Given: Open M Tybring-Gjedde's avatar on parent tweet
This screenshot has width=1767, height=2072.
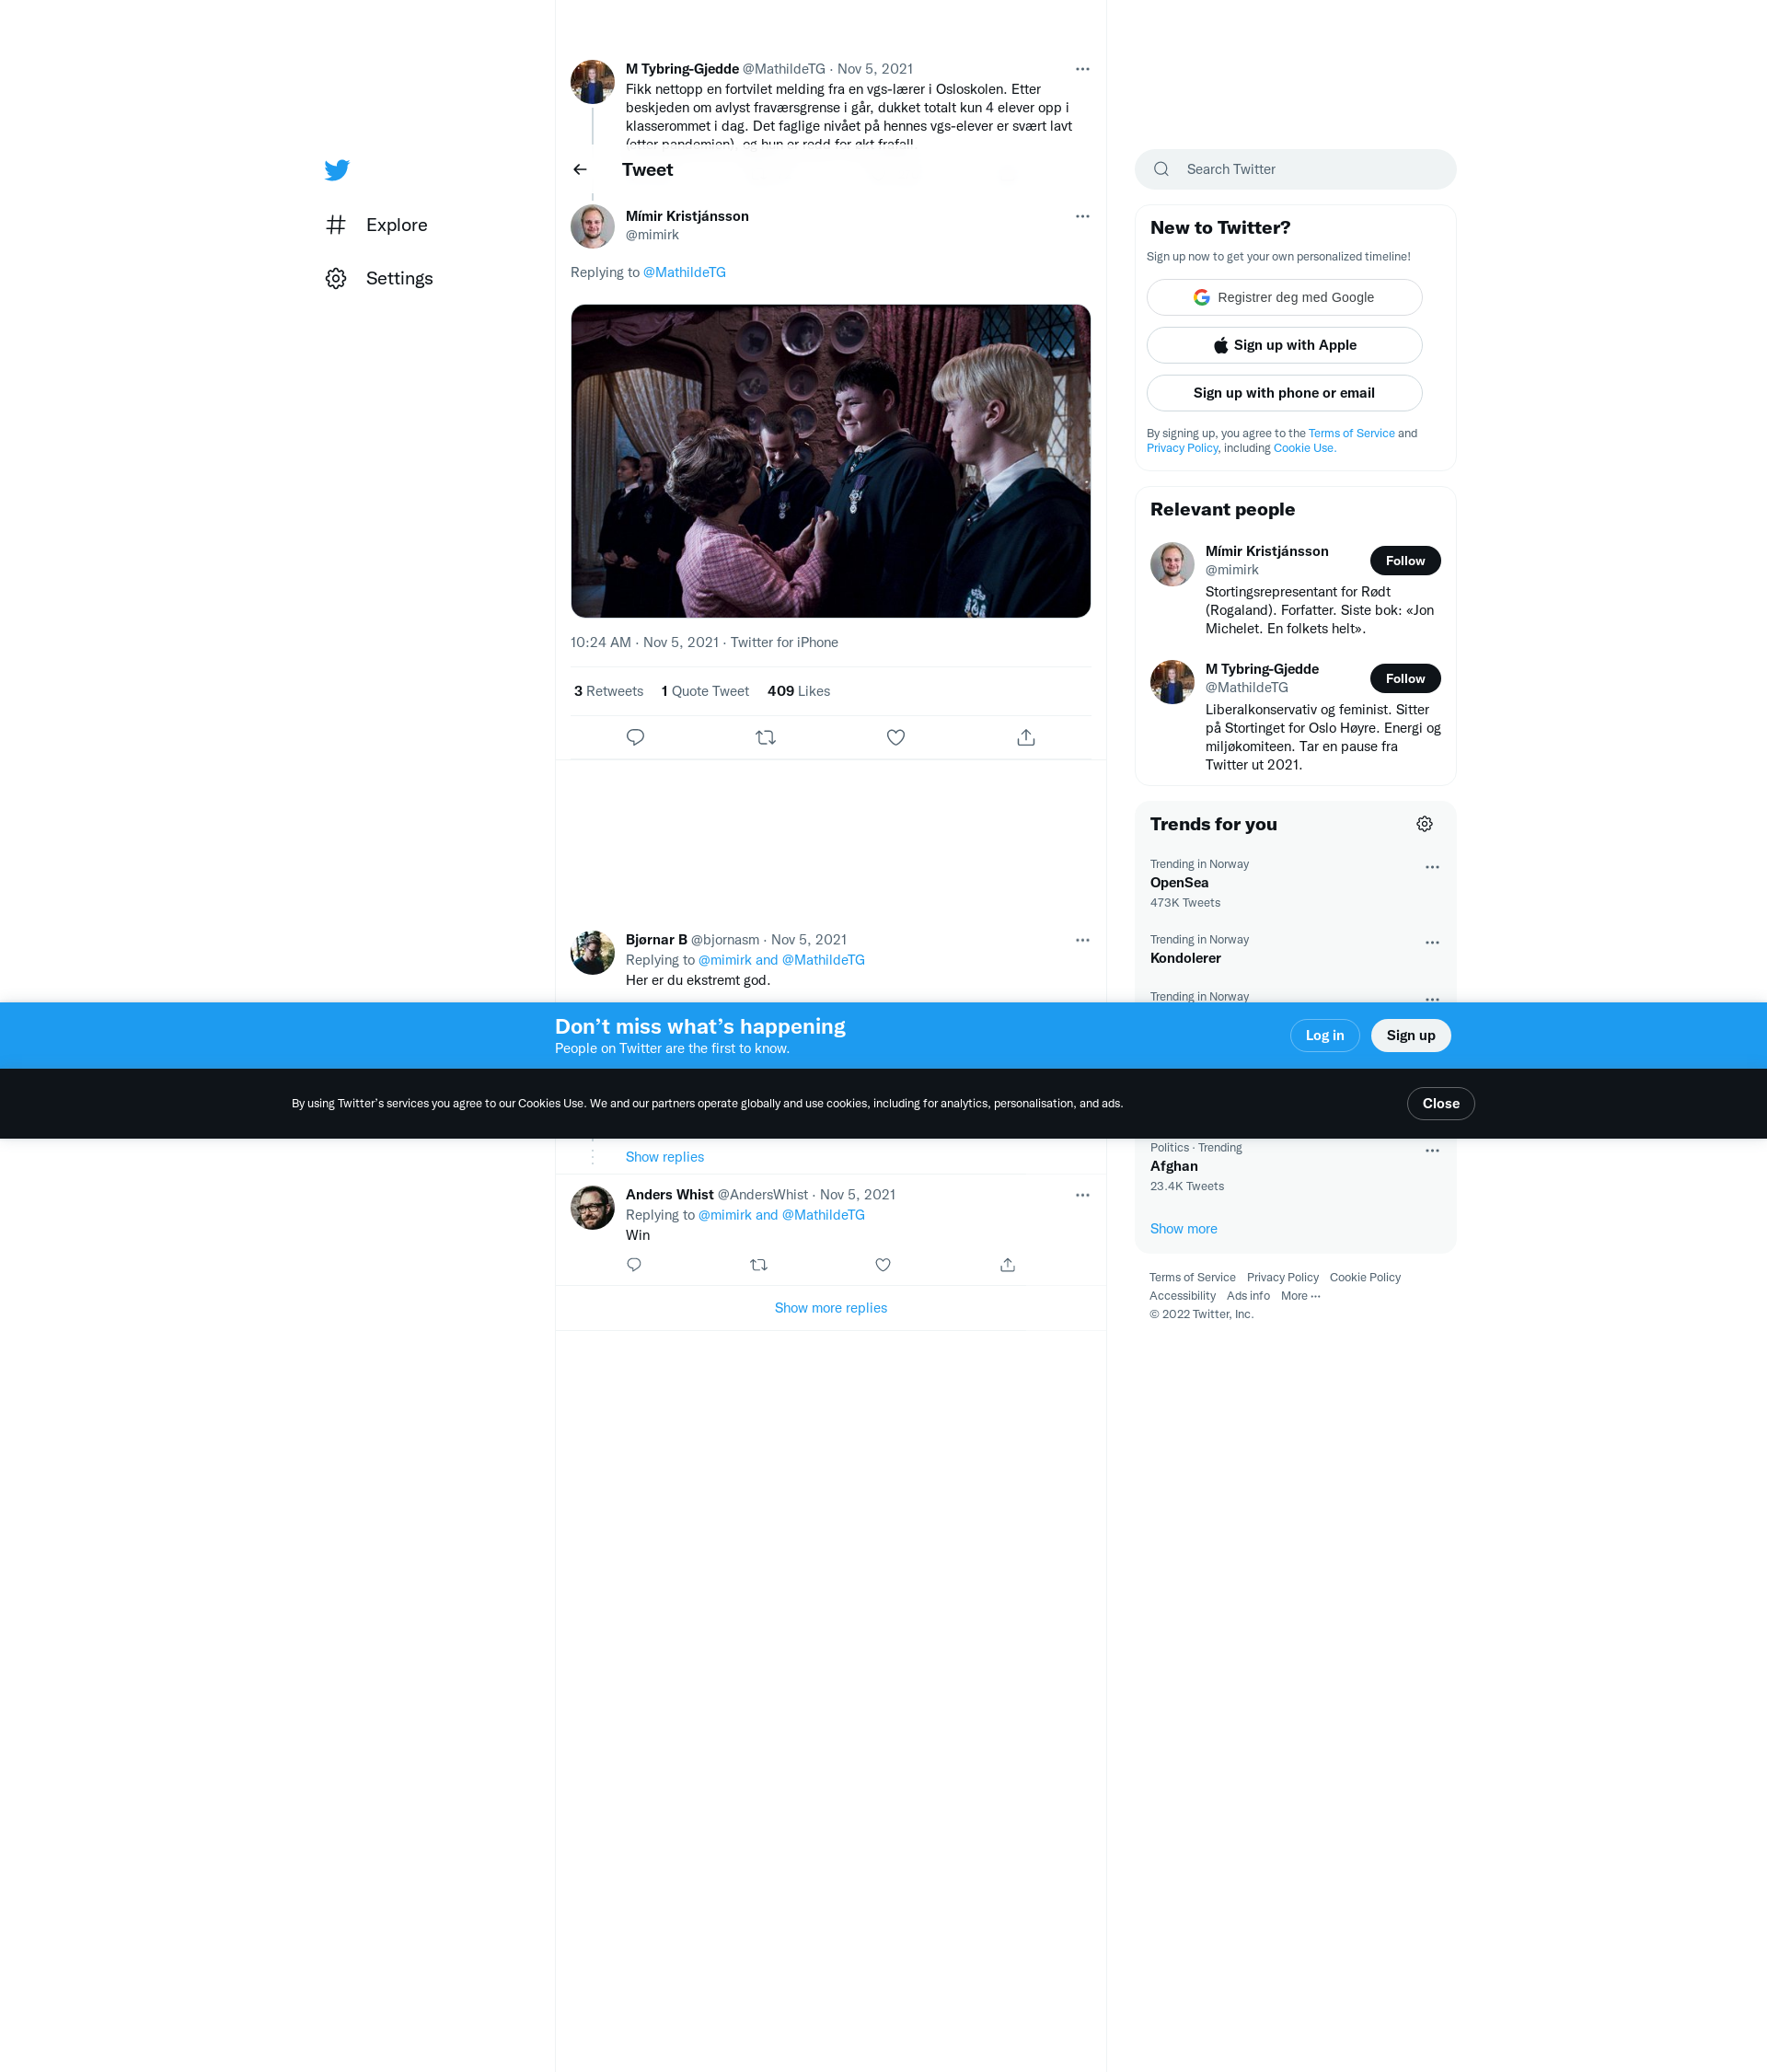Looking at the screenshot, I should pyautogui.click(x=592, y=82).
